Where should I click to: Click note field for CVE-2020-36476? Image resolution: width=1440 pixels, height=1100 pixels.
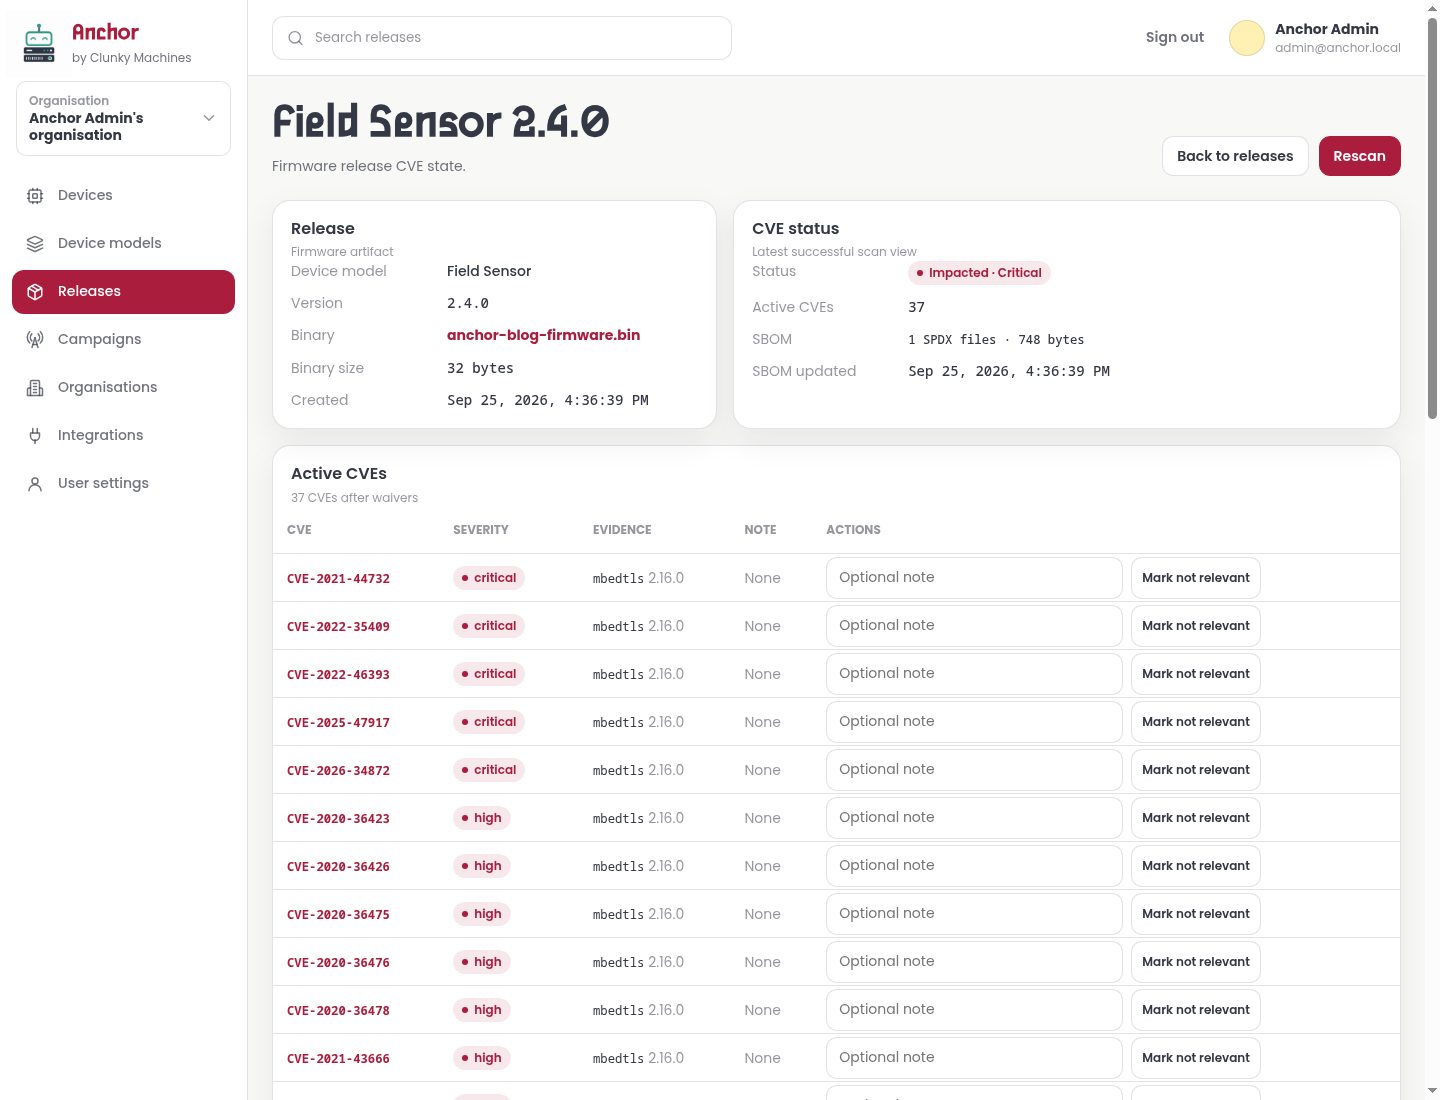(x=974, y=962)
